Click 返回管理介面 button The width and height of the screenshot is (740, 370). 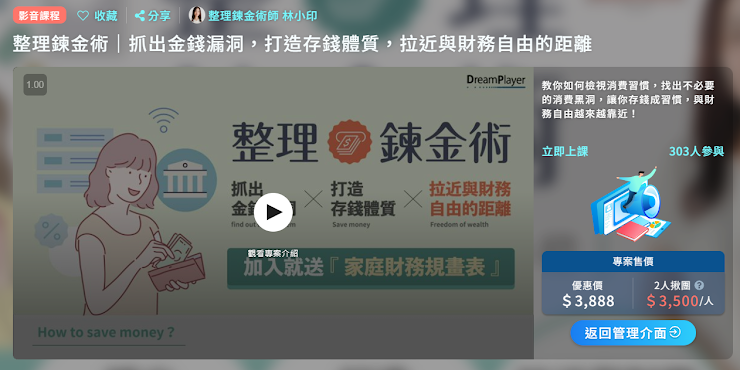(x=633, y=333)
